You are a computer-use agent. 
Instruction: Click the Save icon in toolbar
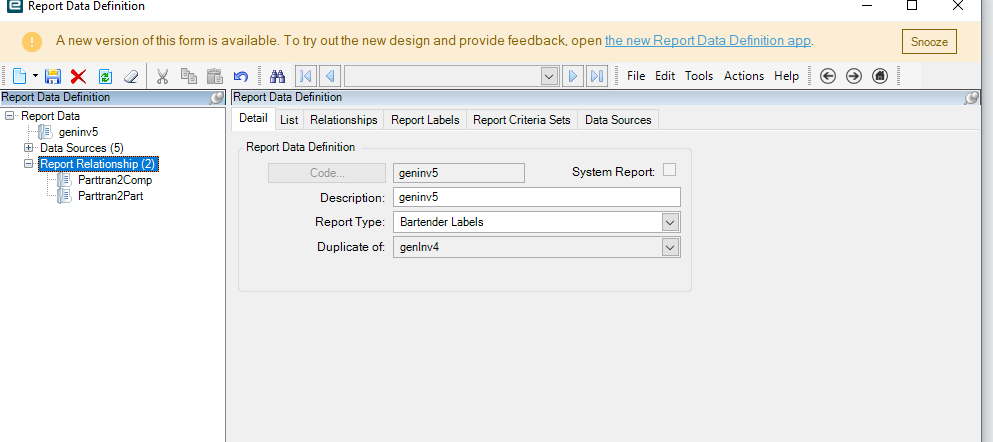pyautogui.click(x=53, y=76)
